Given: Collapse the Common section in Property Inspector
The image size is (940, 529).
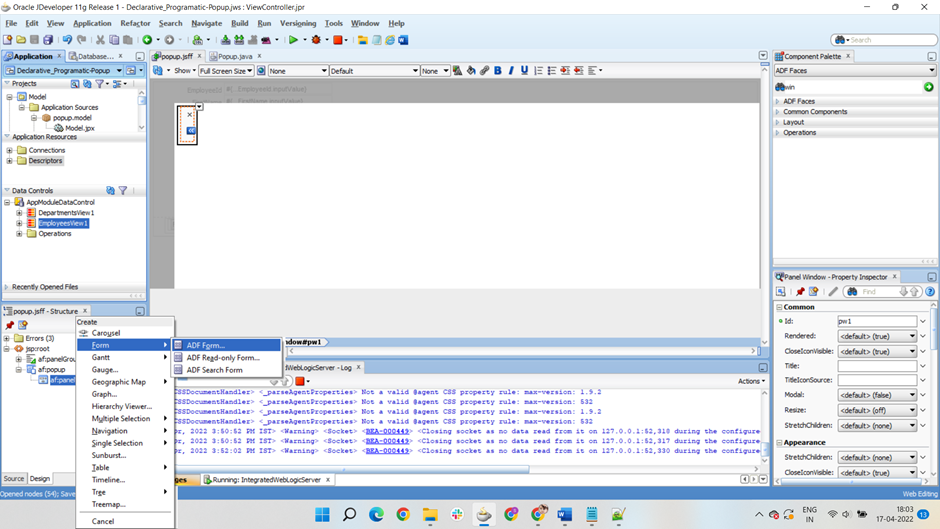Looking at the screenshot, I should point(779,307).
